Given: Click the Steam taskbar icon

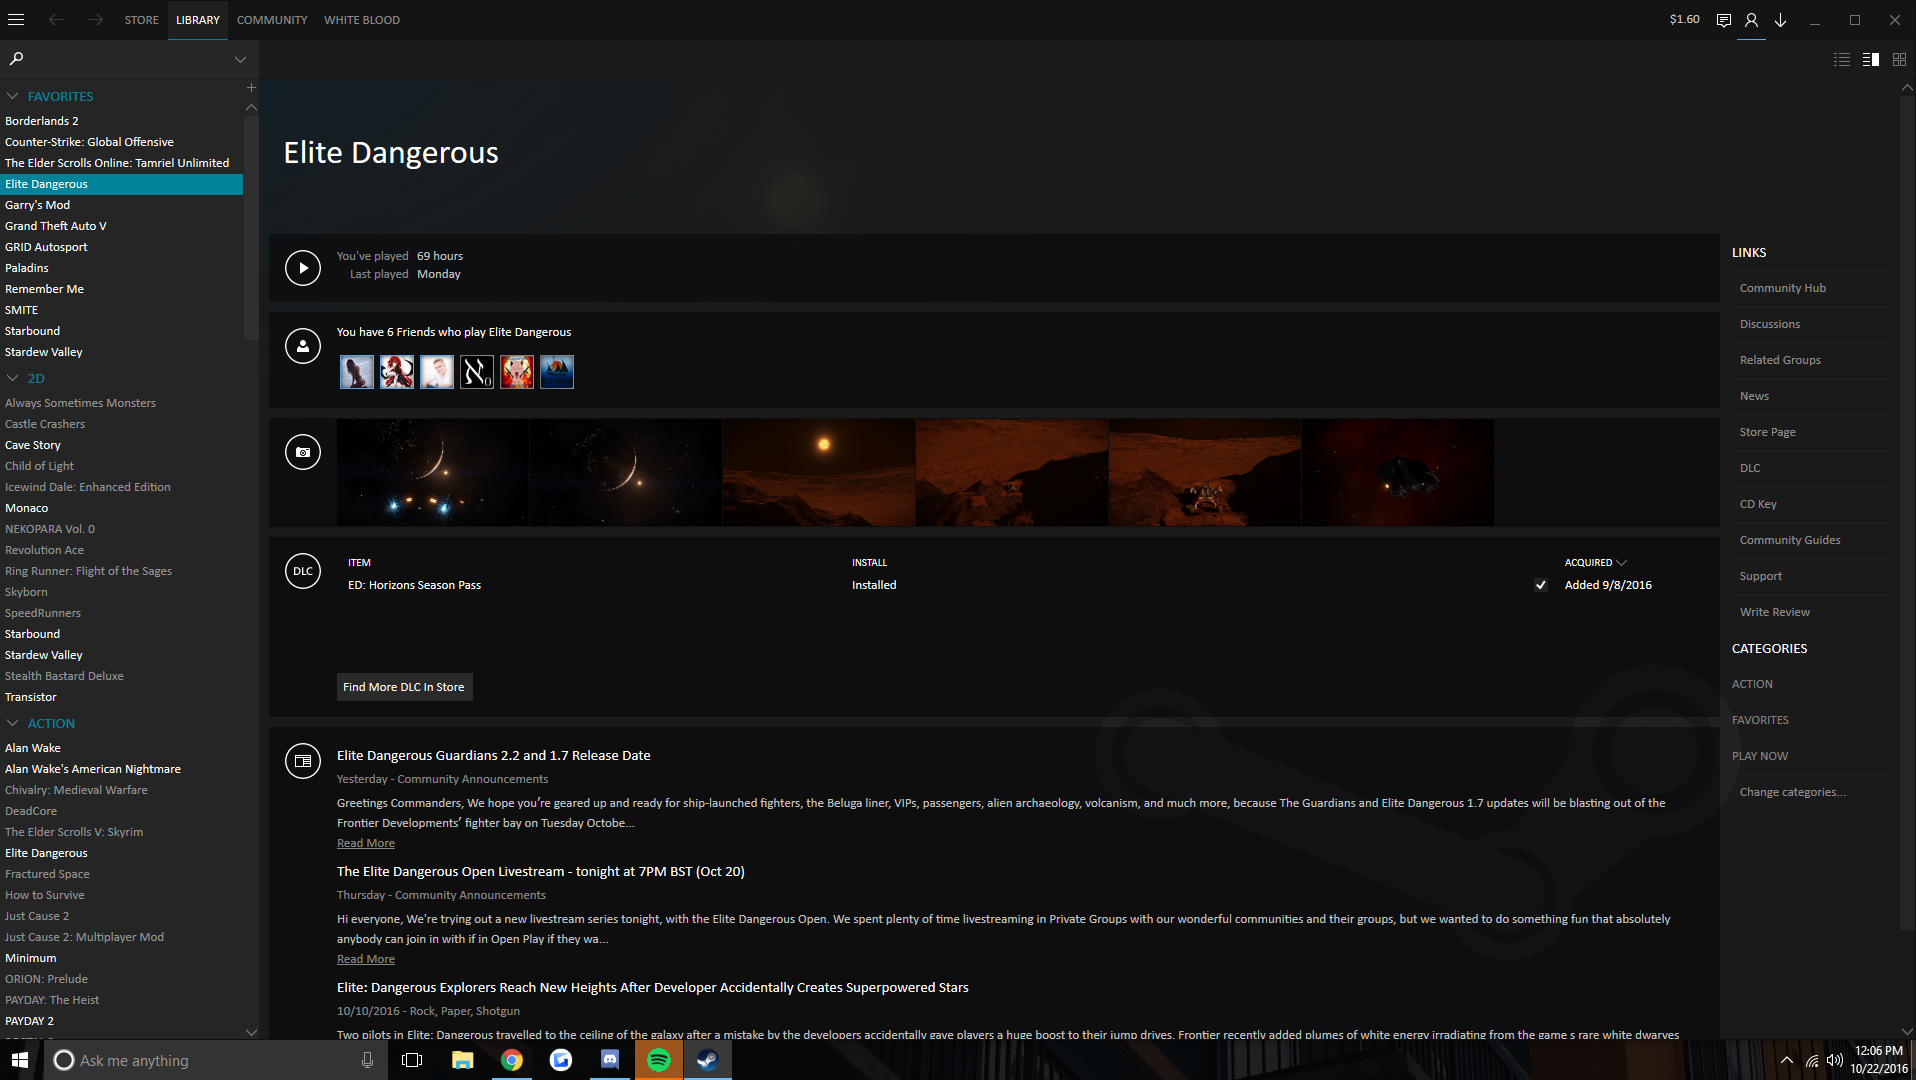Looking at the screenshot, I should [708, 1060].
